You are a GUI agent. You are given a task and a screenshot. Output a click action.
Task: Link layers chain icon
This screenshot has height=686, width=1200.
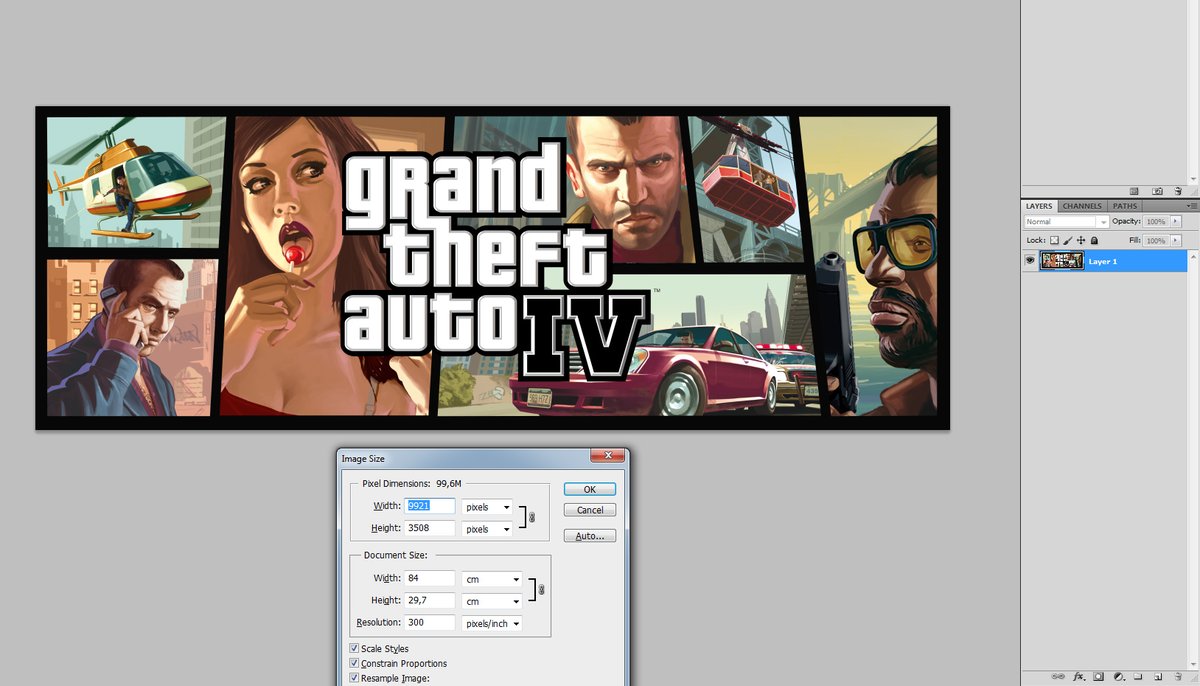coord(1058,676)
